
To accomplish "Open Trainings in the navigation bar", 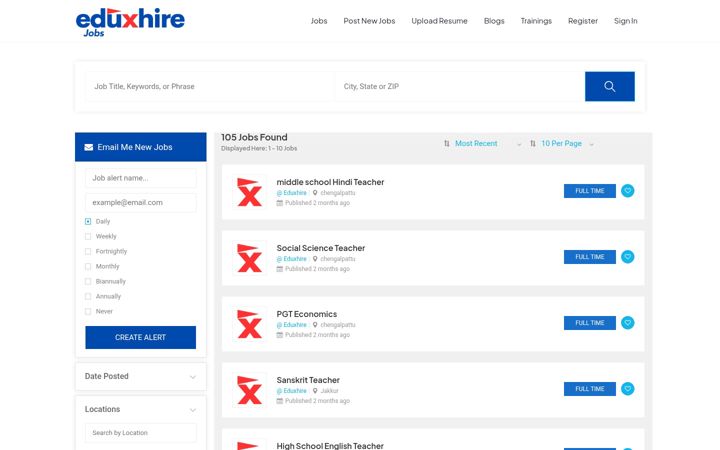I will pyautogui.click(x=536, y=21).
